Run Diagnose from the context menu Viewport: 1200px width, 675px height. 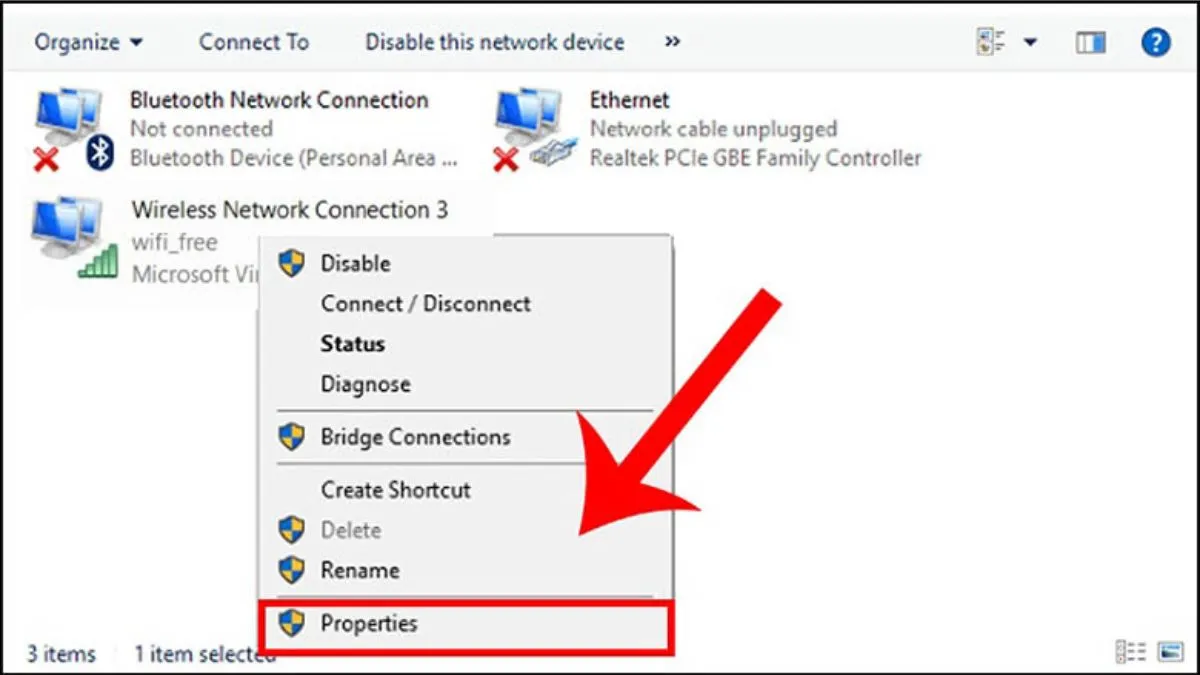tap(365, 384)
